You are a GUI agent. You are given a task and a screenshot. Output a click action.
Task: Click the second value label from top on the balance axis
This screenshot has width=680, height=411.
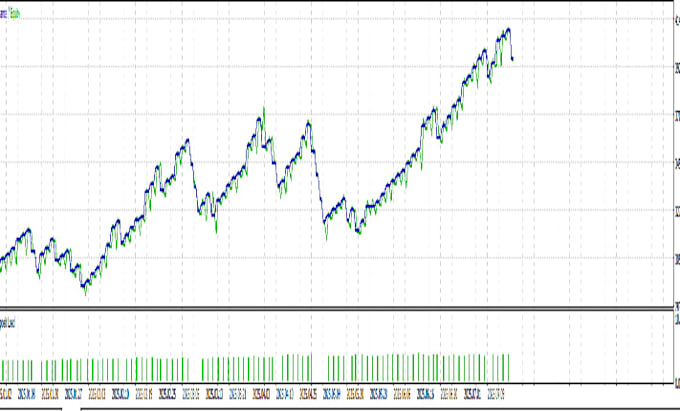[677, 67]
